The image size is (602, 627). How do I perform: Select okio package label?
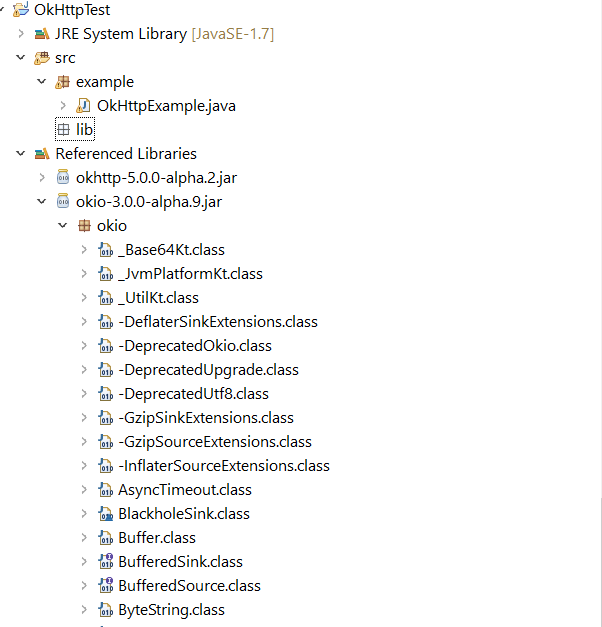point(112,226)
